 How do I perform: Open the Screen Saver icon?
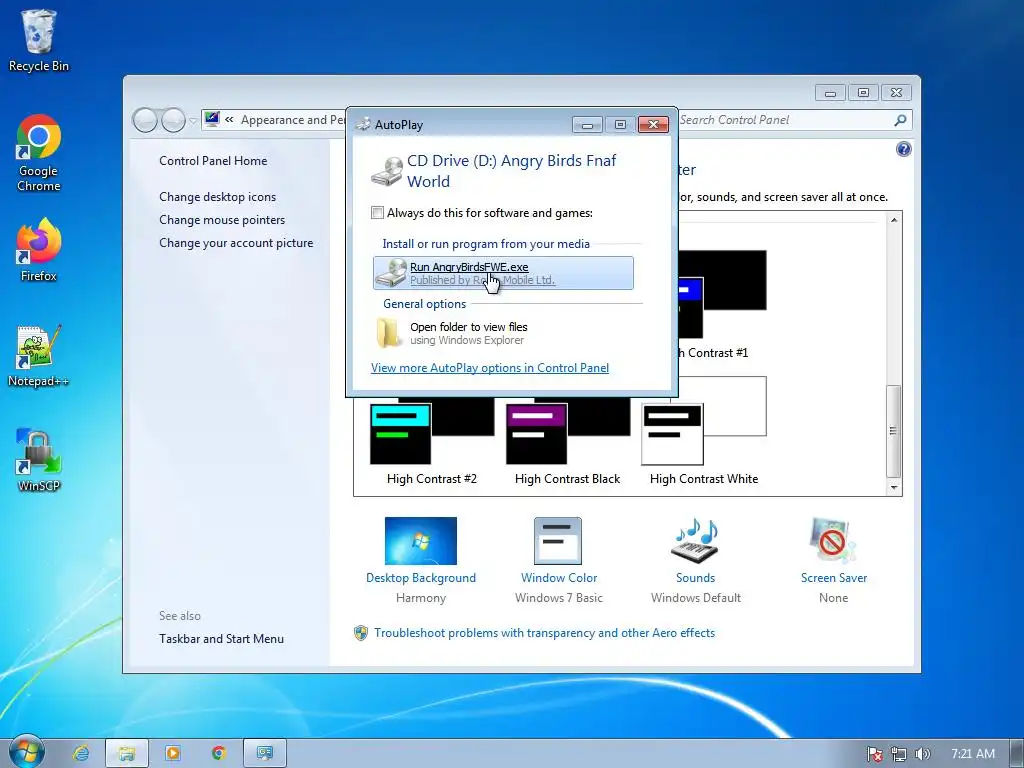click(x=833, y=541)
